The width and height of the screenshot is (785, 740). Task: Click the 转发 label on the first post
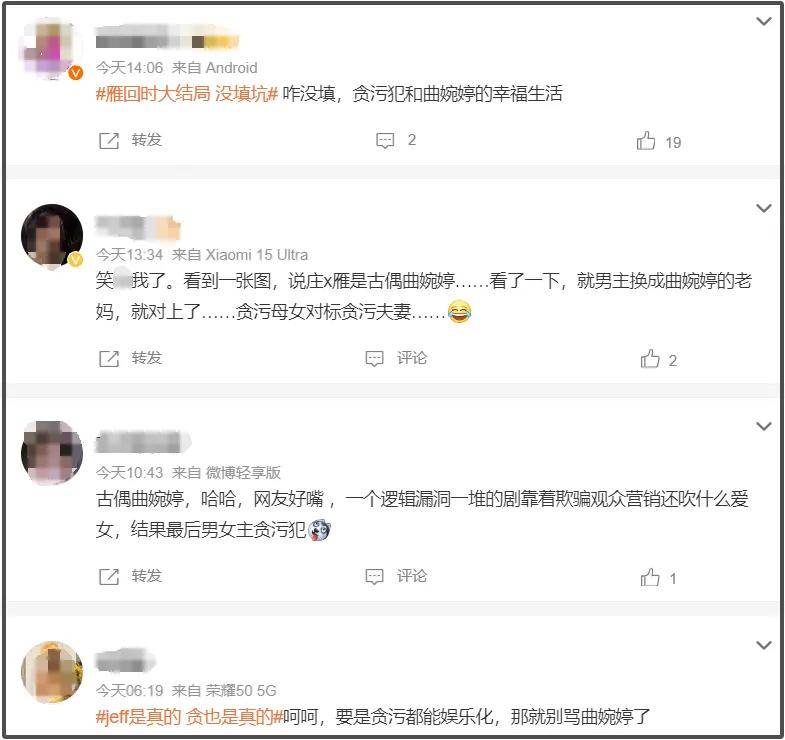click(x=147, y=140)
